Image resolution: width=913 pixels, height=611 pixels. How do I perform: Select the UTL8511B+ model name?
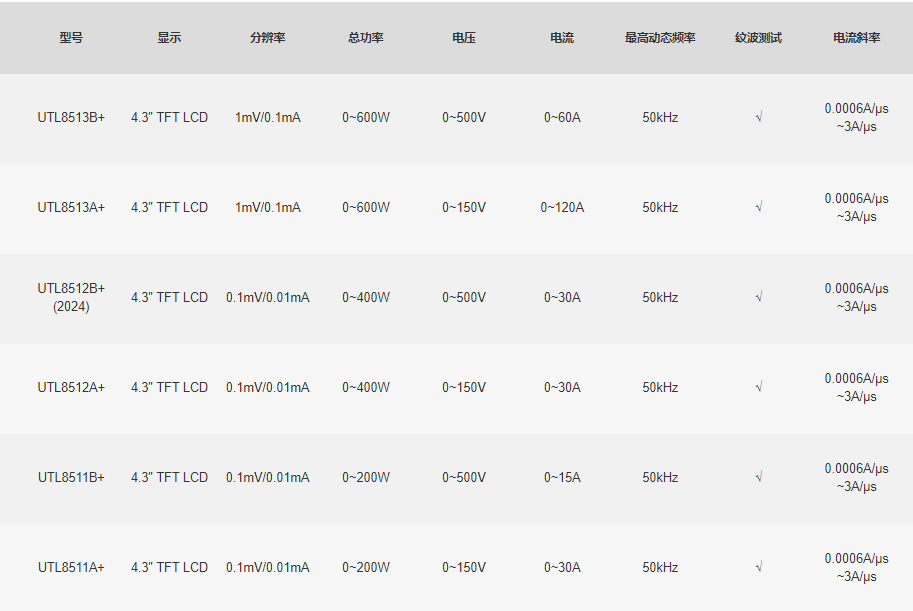point(71,477)
